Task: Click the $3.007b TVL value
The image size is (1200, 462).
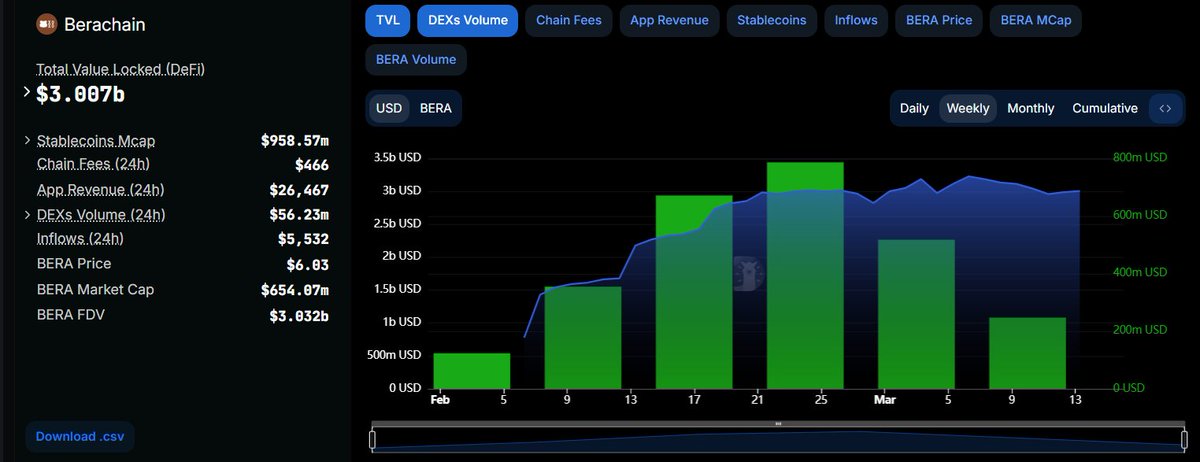Action: point(81,94)
